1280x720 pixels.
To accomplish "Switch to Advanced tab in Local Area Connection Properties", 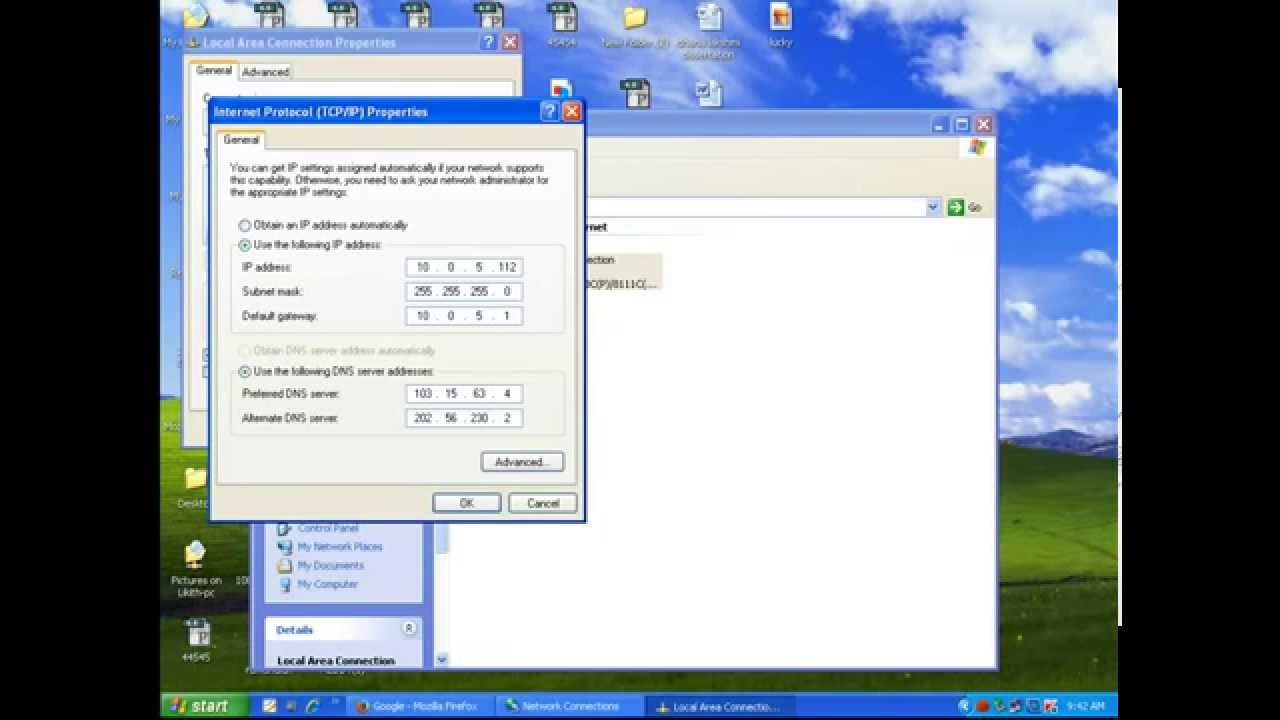I will pos(265,72).
